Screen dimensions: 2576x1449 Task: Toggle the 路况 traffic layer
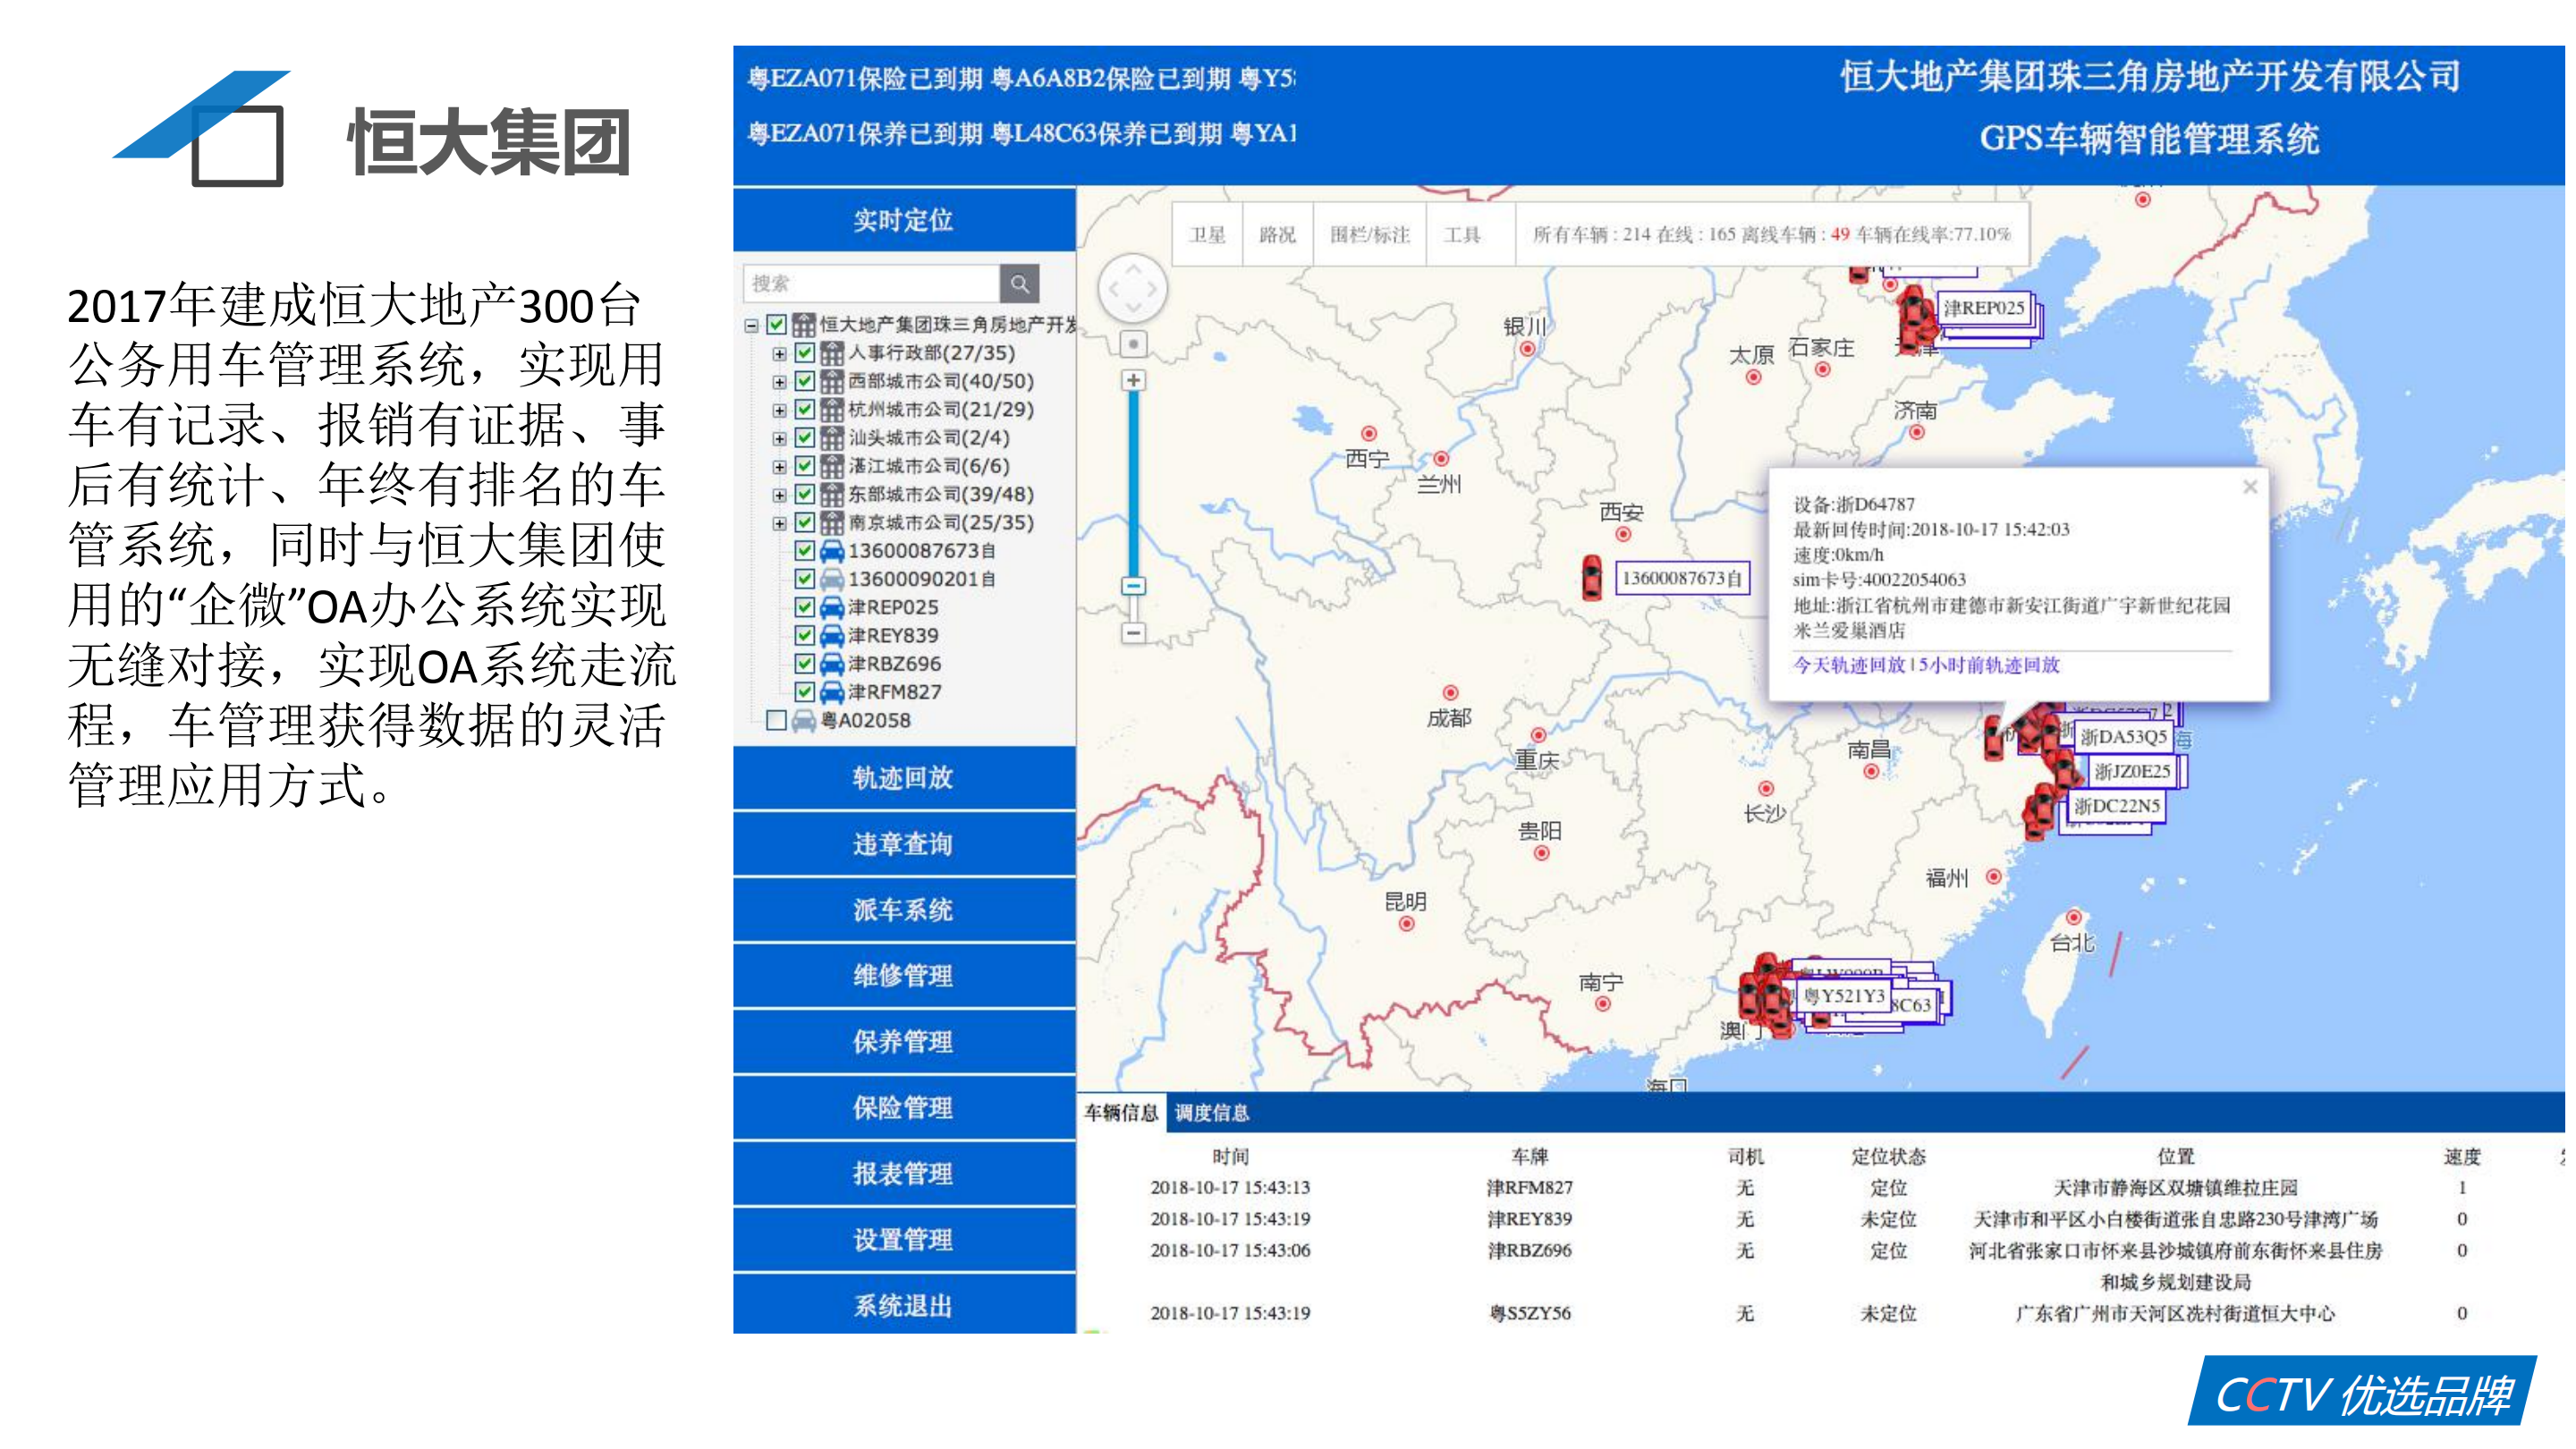[x=1277, y=235]
